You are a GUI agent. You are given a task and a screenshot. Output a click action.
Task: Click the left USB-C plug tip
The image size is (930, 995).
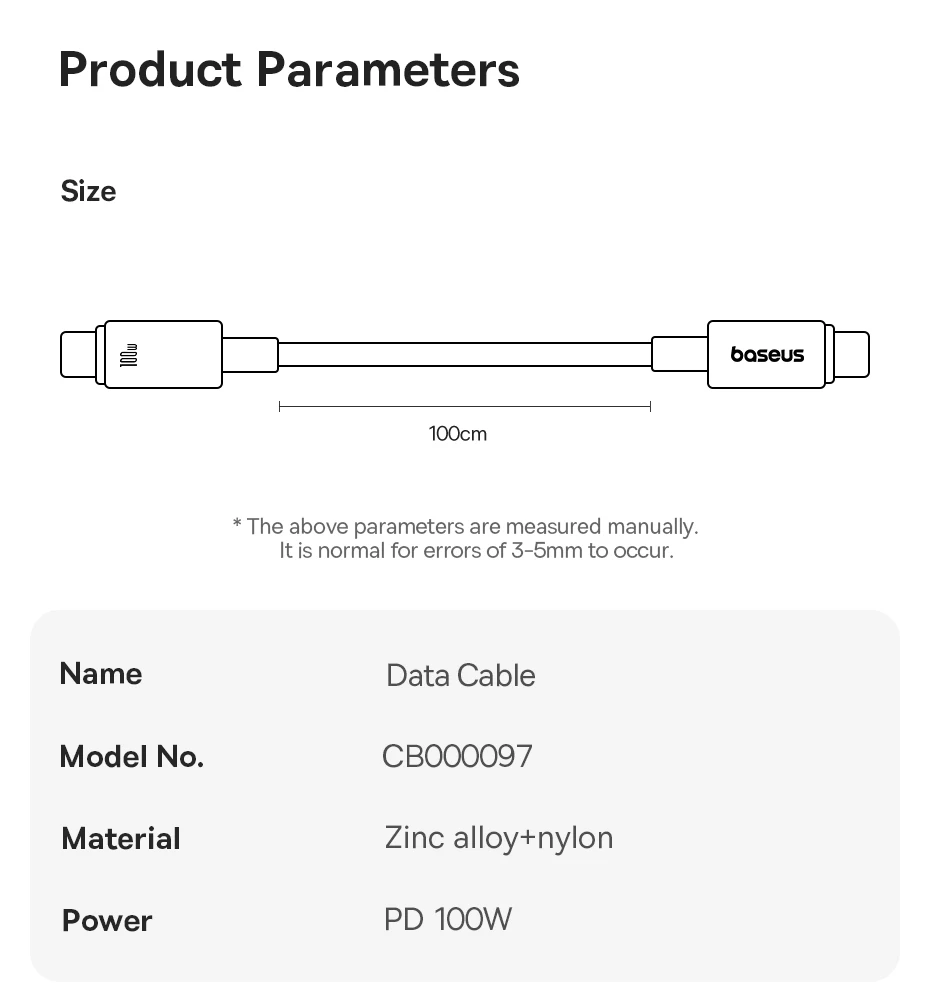pos(78,355)
